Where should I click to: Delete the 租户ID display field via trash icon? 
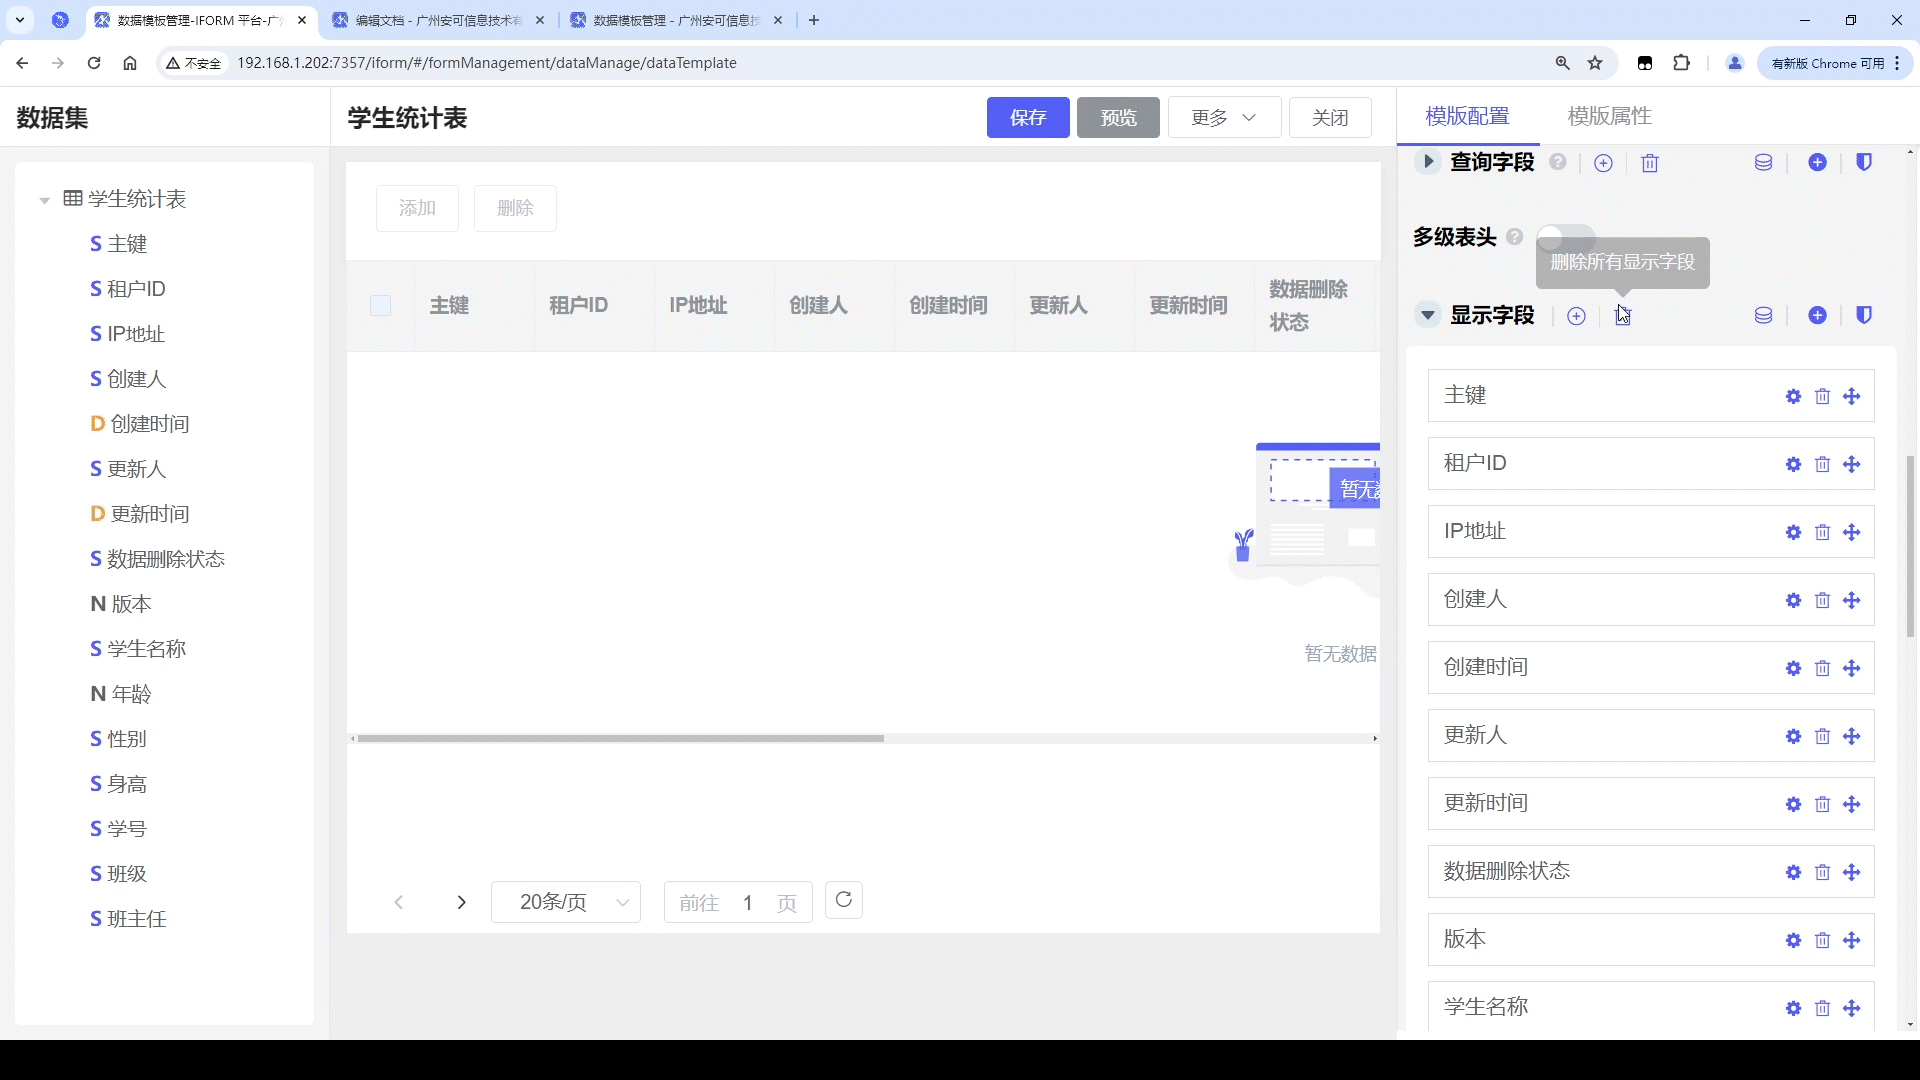click(x=1822, y=465)
